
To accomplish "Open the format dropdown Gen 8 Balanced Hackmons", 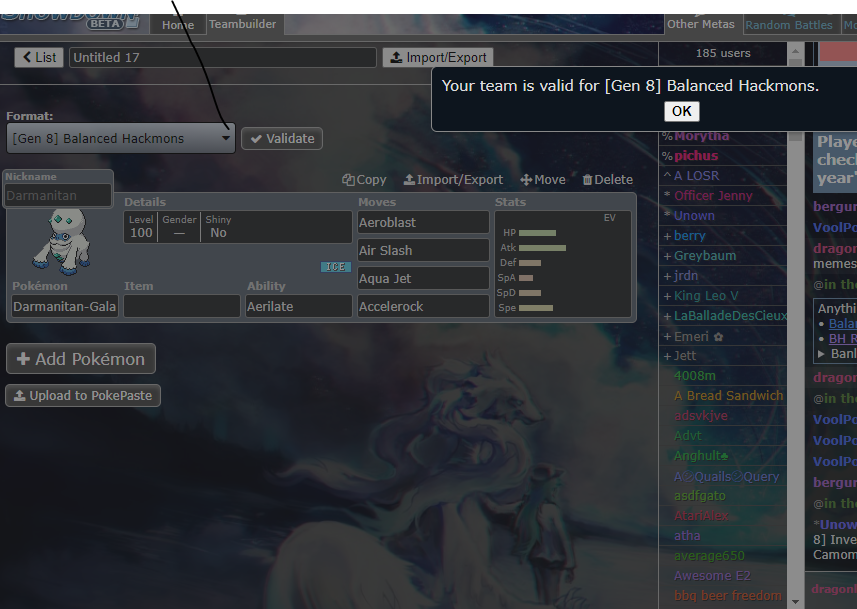I will (x=121, y=138).
